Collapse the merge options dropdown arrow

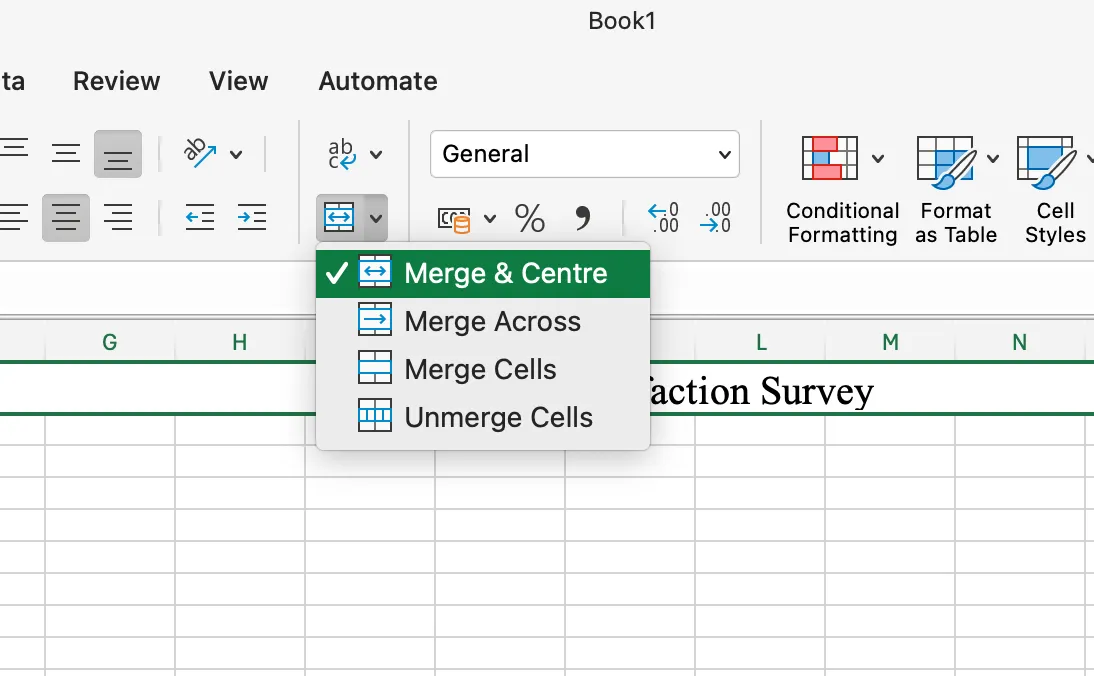375,218
